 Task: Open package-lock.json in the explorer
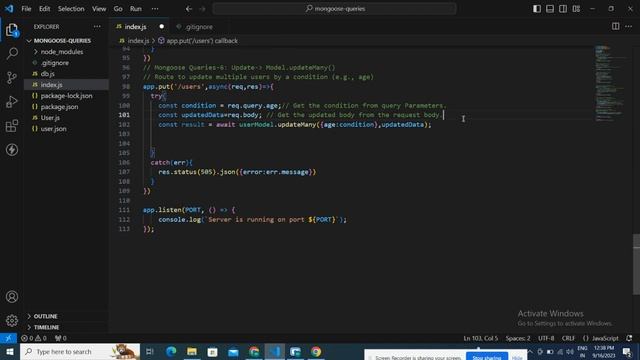pos(66,96)
